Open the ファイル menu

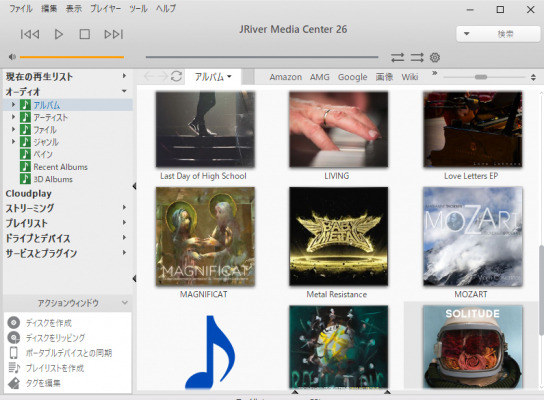[21, 8]
